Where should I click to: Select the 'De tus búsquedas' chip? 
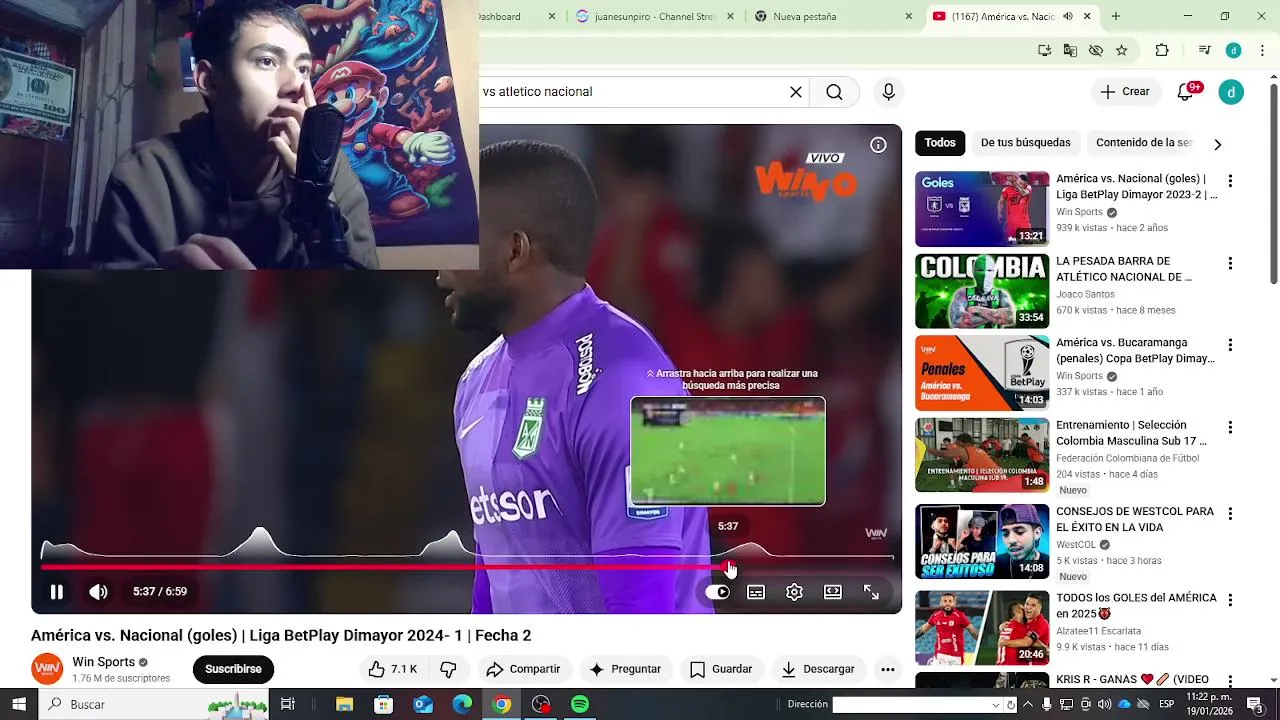pyautogui.click(x=1025, y=143)
